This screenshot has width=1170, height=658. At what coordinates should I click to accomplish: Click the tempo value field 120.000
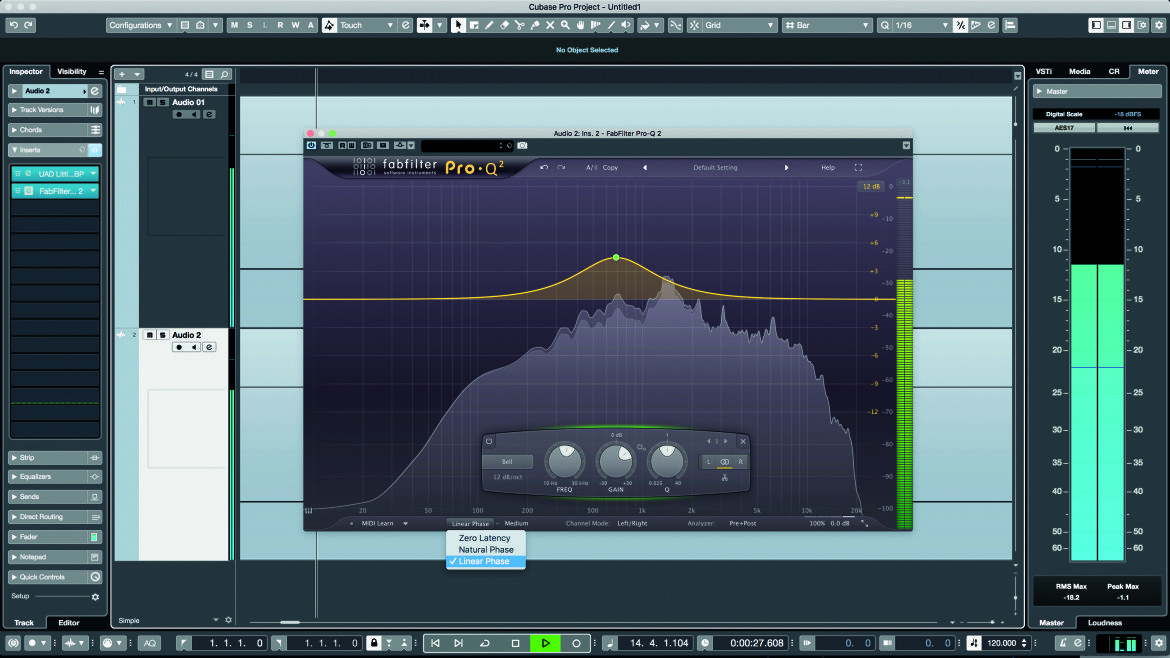click(x=1001, y=642)
